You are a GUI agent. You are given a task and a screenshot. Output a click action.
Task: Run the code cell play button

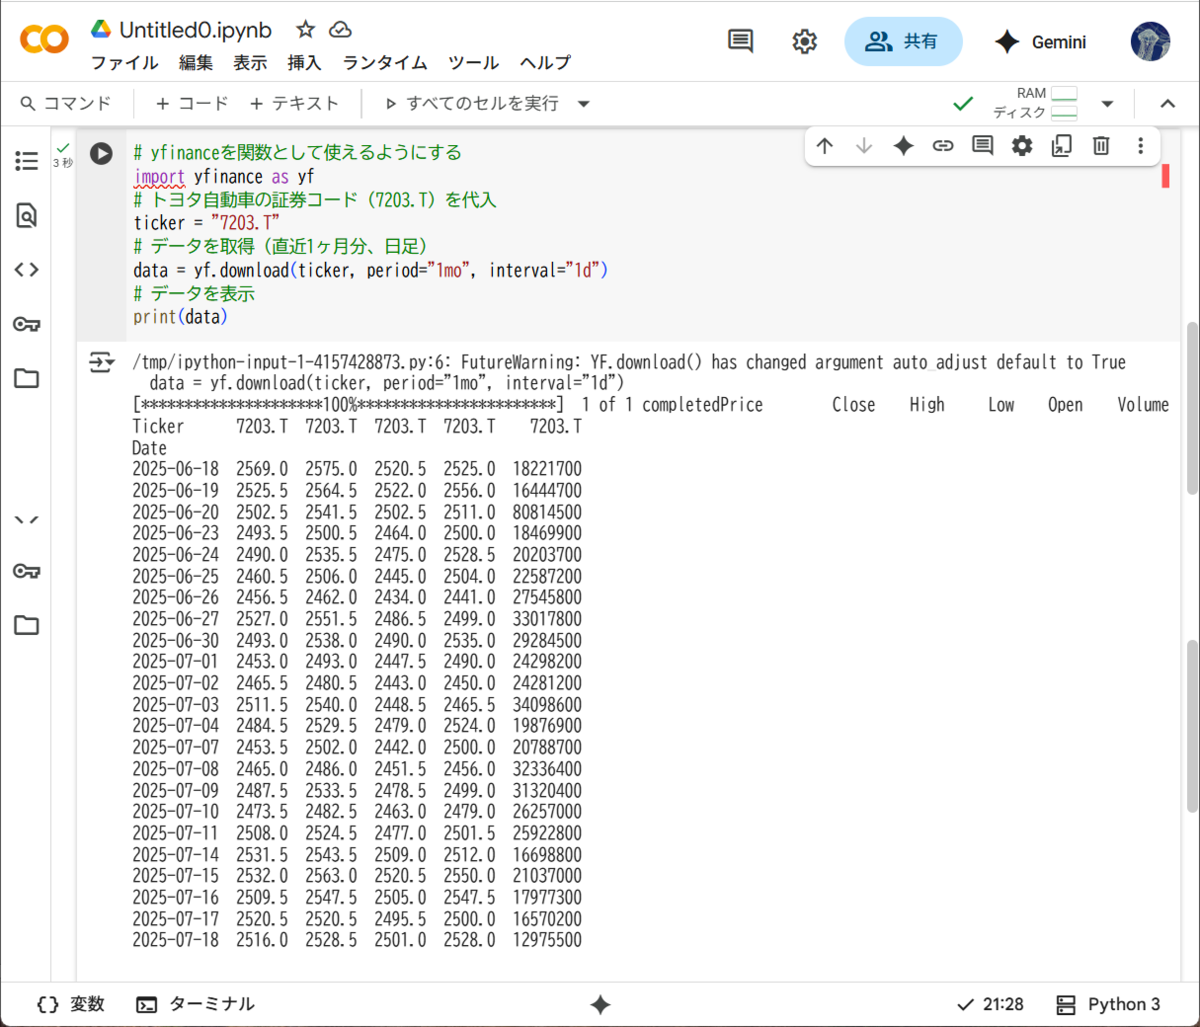click(x=101, y=153)
